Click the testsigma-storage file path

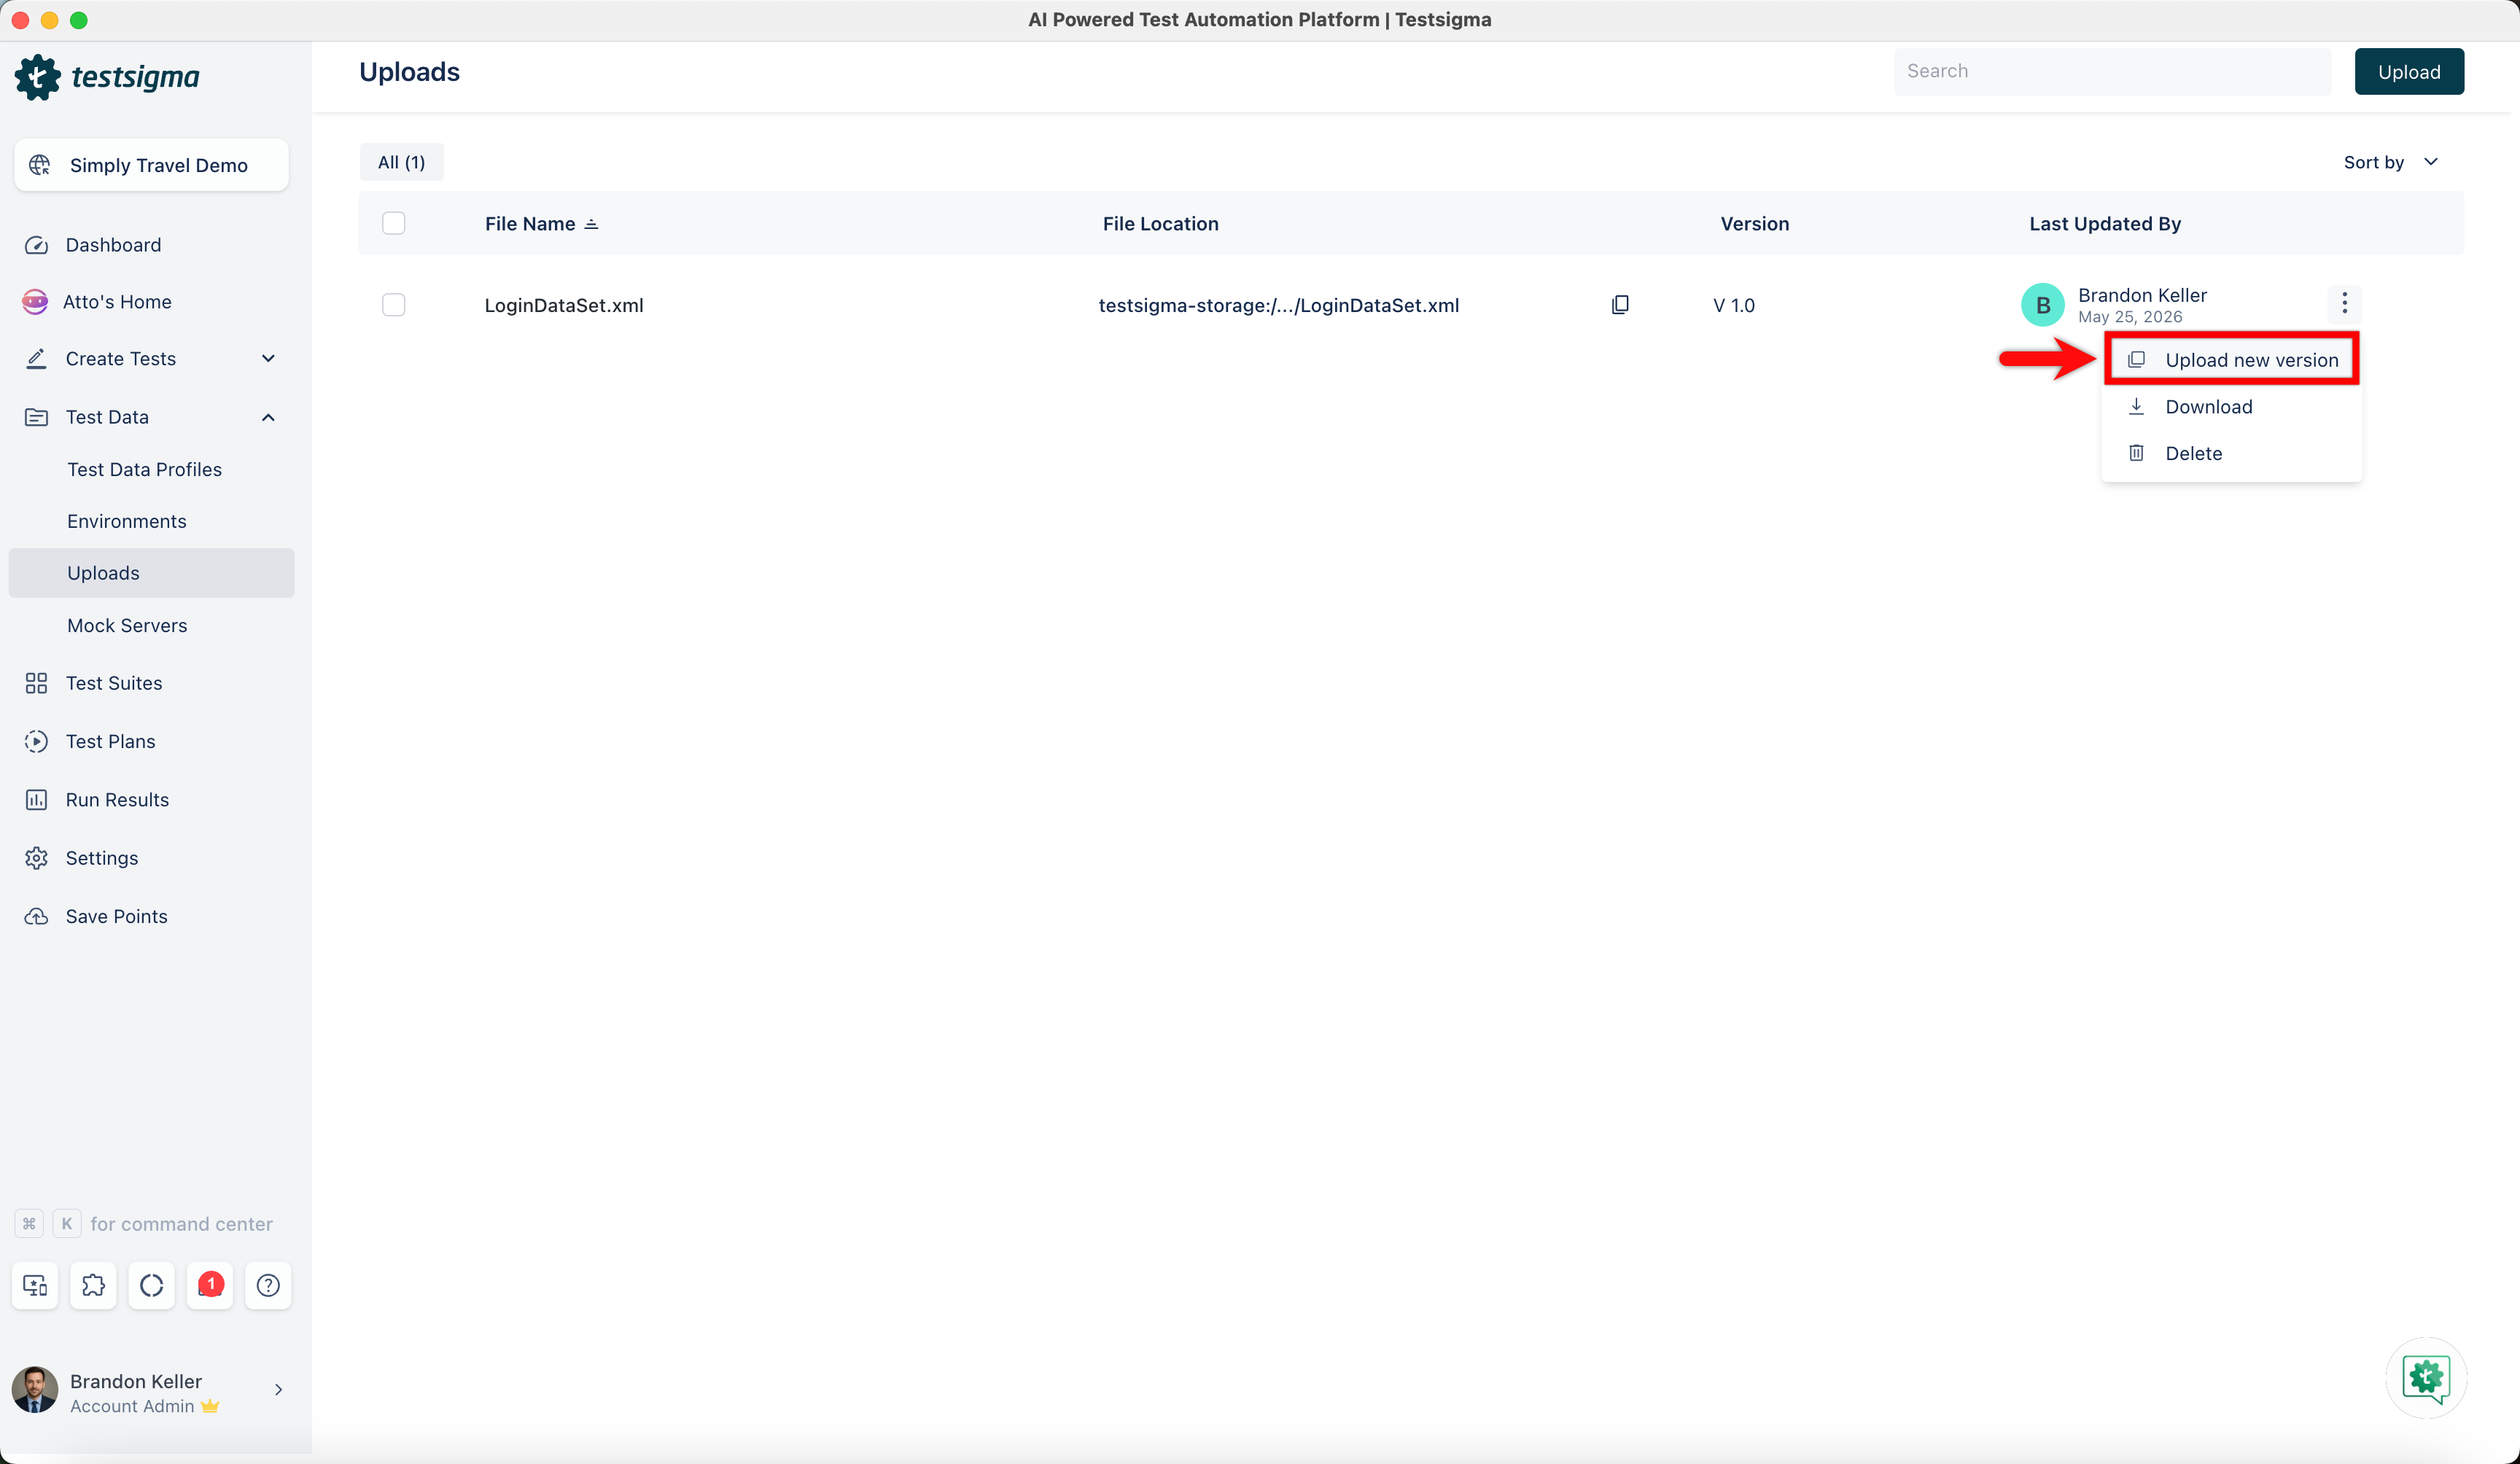click(x=1278, y=305)
